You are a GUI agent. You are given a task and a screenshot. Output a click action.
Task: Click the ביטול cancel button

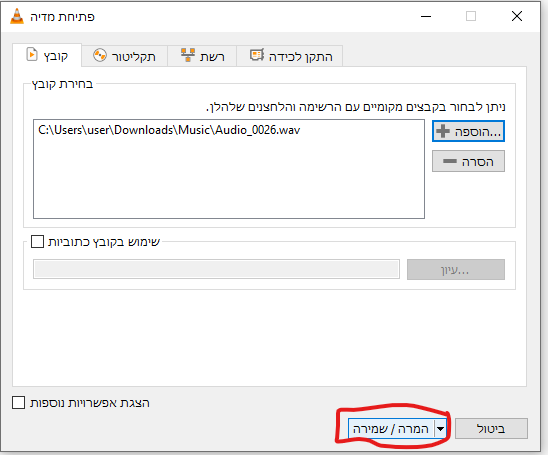(491, 428)
